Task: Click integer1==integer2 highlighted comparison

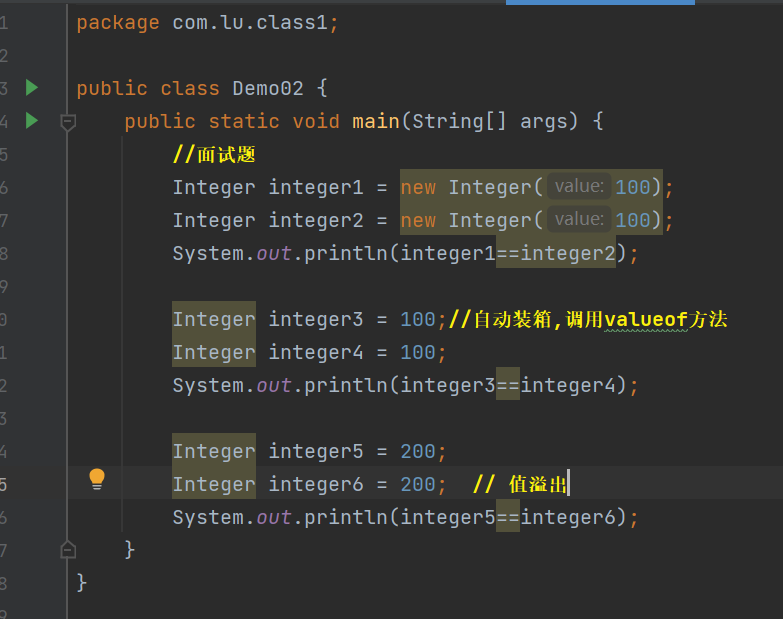Action: 508,254
